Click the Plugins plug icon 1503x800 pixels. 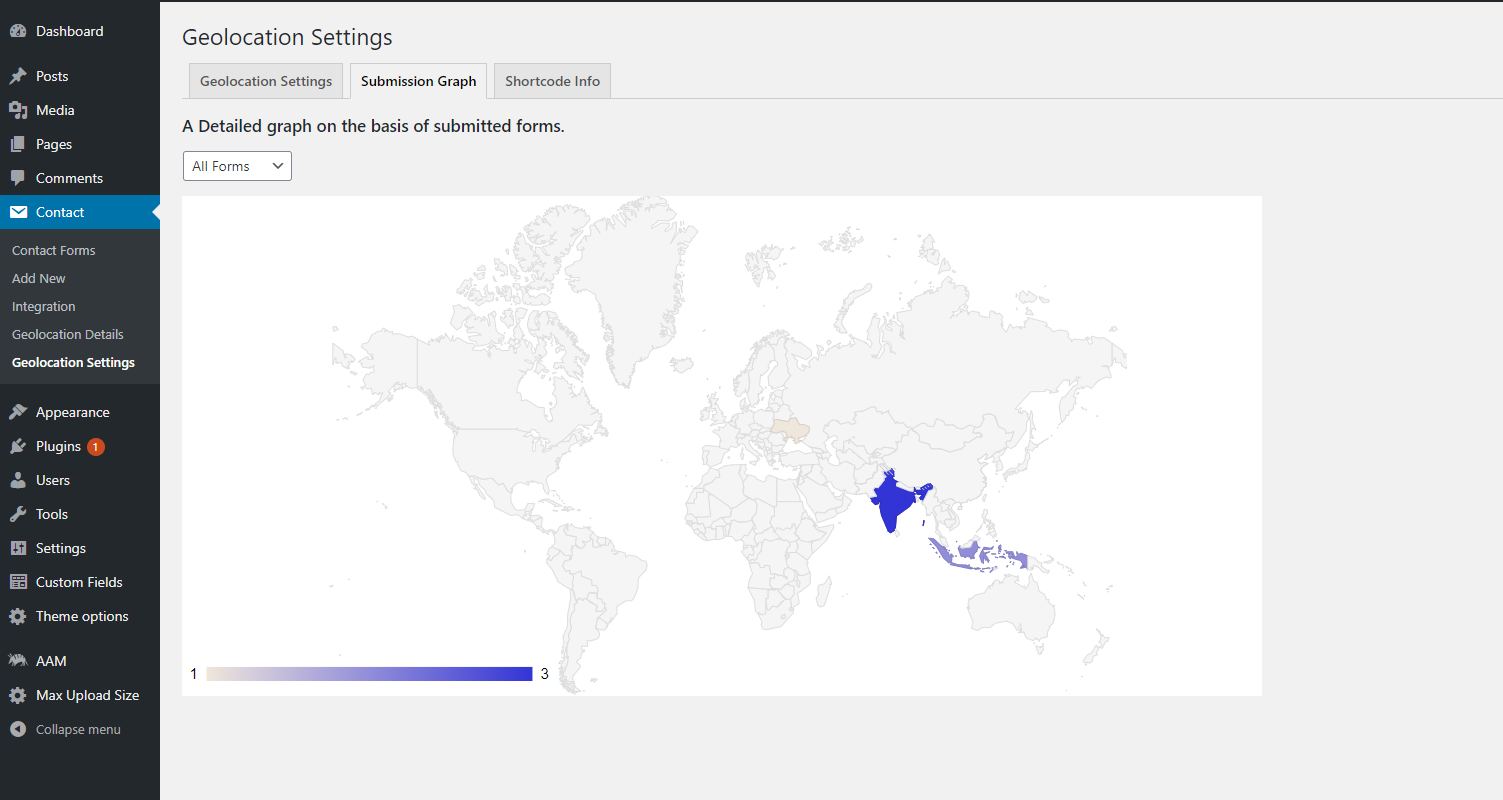18,447
